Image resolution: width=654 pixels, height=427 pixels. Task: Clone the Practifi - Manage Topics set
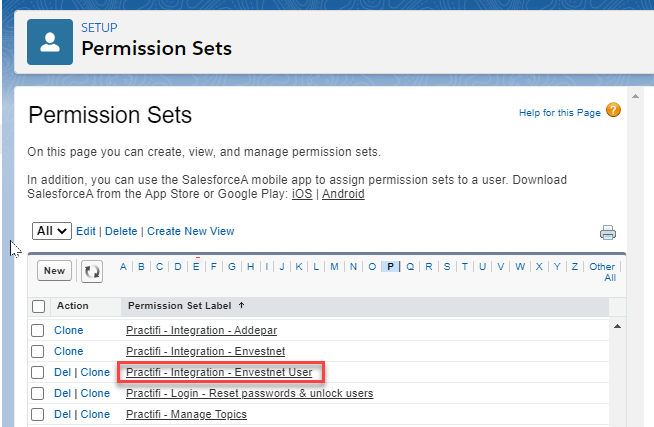point(95,414)
